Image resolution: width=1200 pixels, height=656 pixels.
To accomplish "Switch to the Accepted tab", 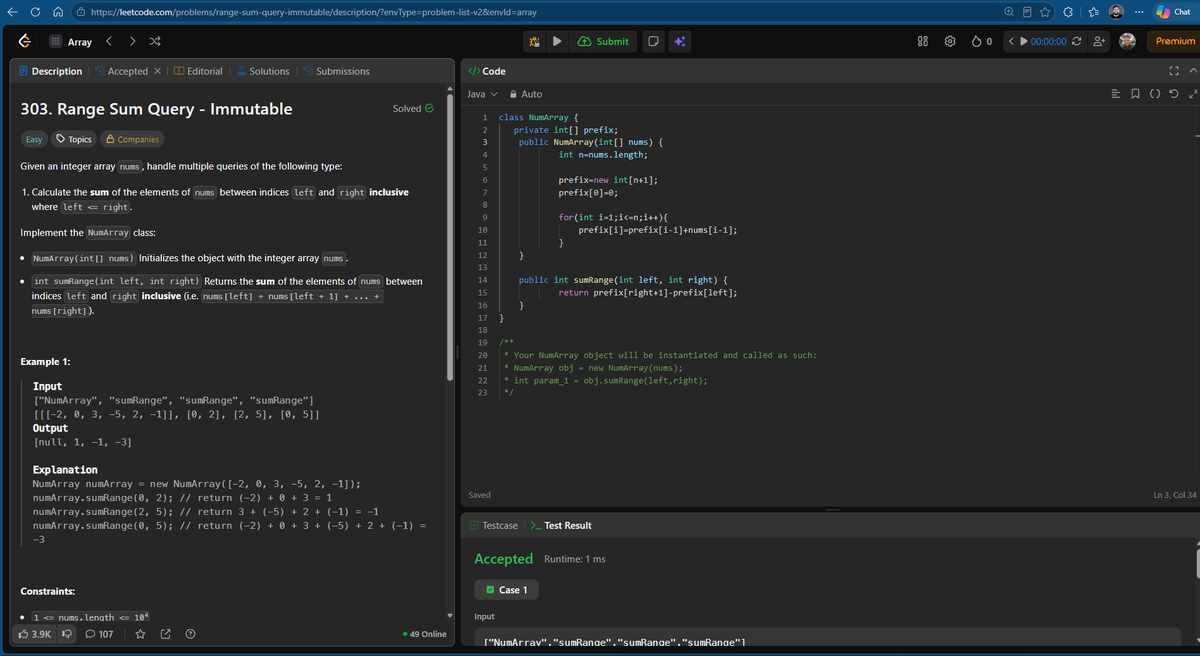I will [121, 71].
